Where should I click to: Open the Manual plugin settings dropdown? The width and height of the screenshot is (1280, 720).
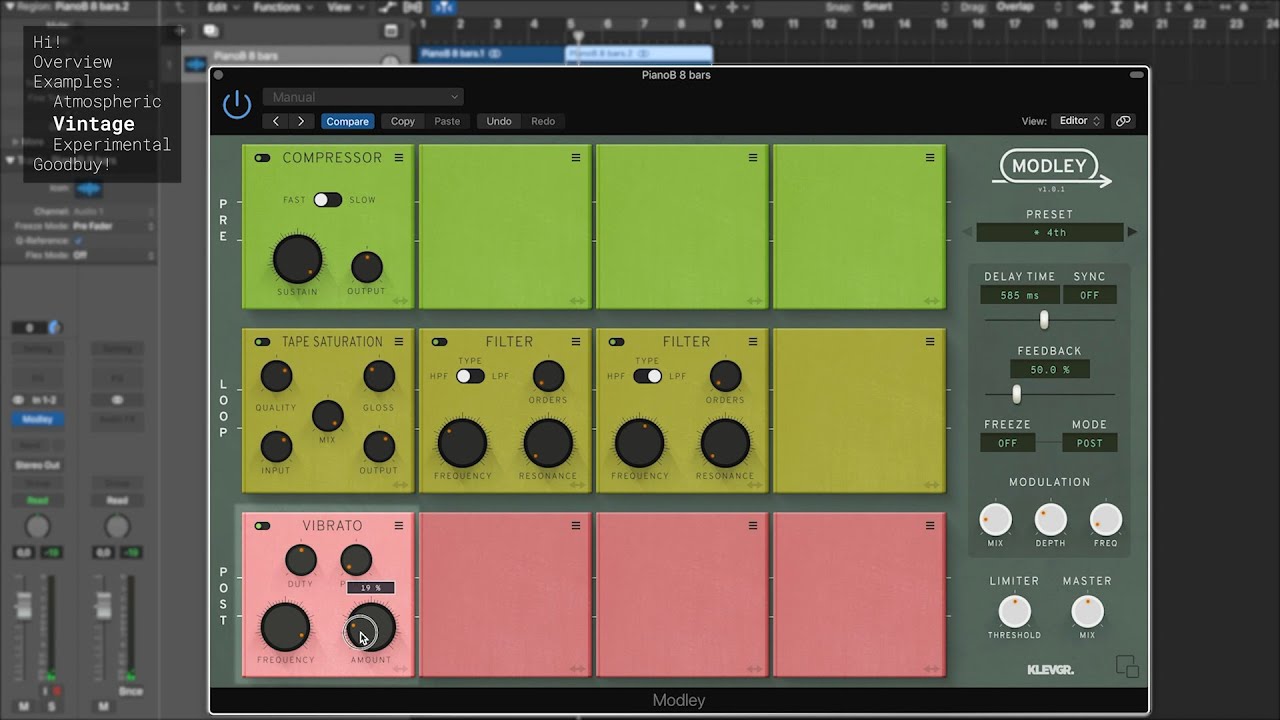pos(363,97)
